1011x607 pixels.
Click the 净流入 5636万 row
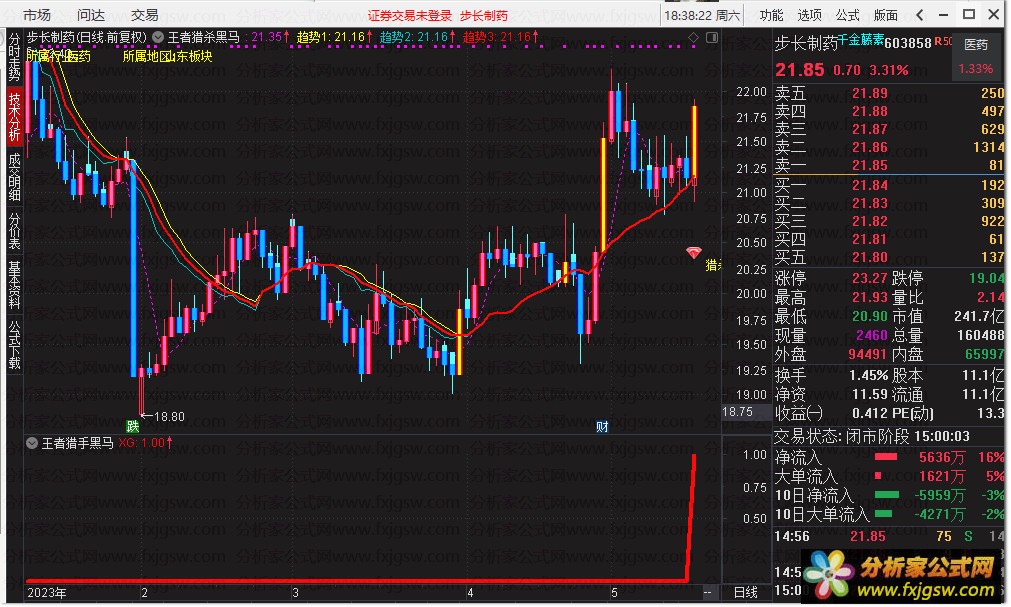pos(889,458)
